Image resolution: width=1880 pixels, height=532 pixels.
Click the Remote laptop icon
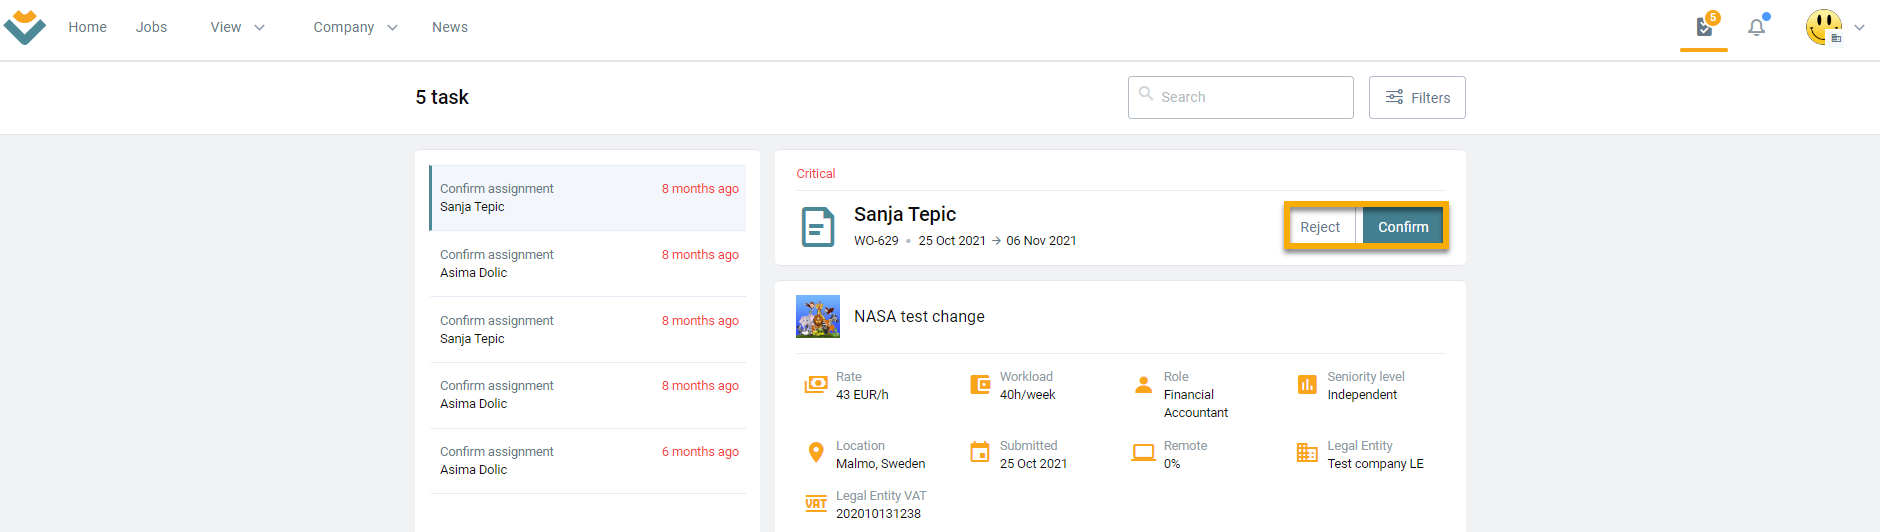pyautogui.click(x=1143, y=453)
